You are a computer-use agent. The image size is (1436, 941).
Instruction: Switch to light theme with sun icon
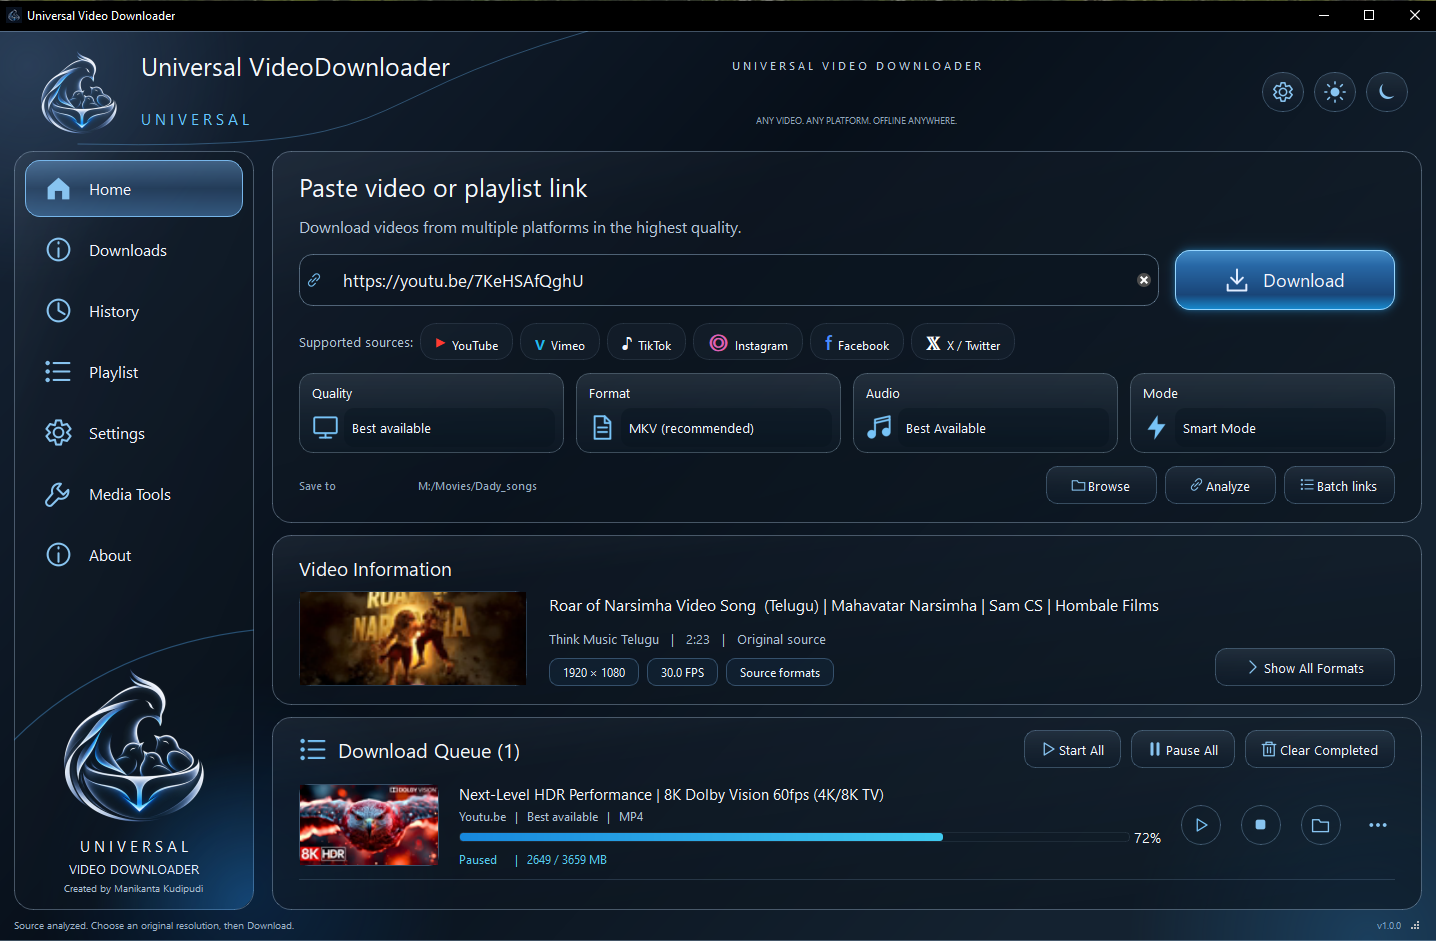coord(1335,92)
